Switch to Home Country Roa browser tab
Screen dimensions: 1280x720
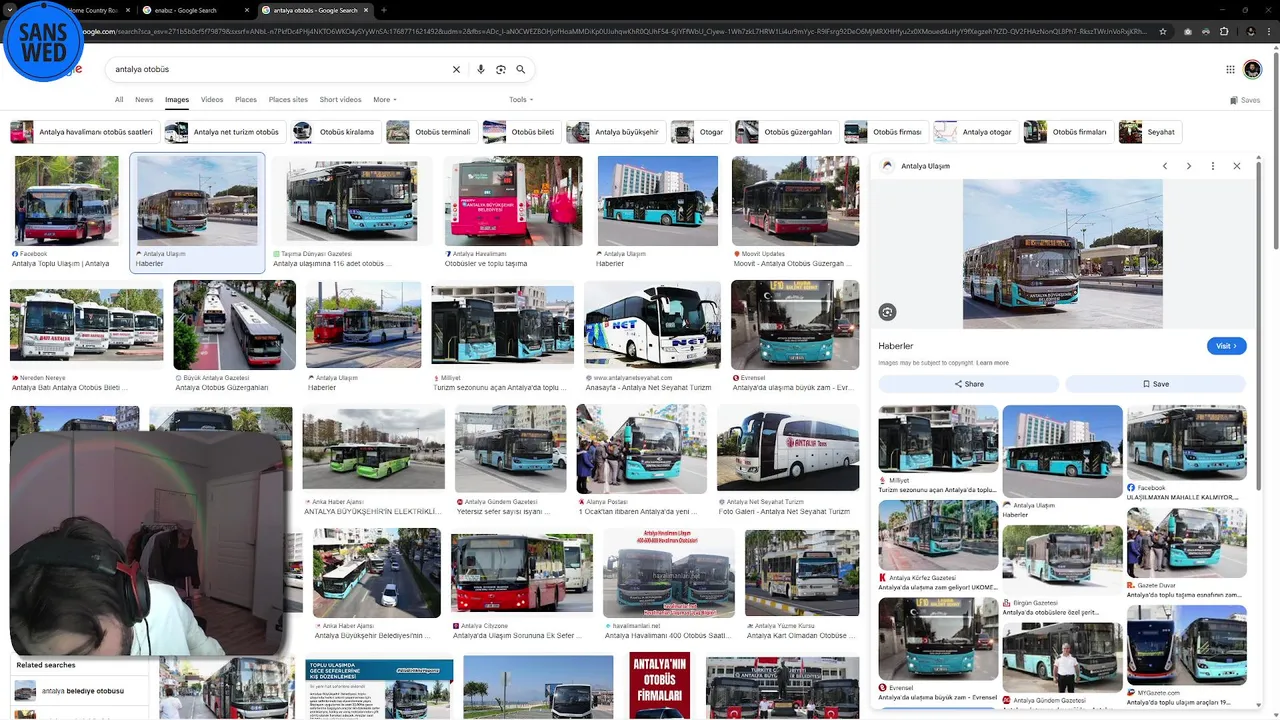[92, 10]
